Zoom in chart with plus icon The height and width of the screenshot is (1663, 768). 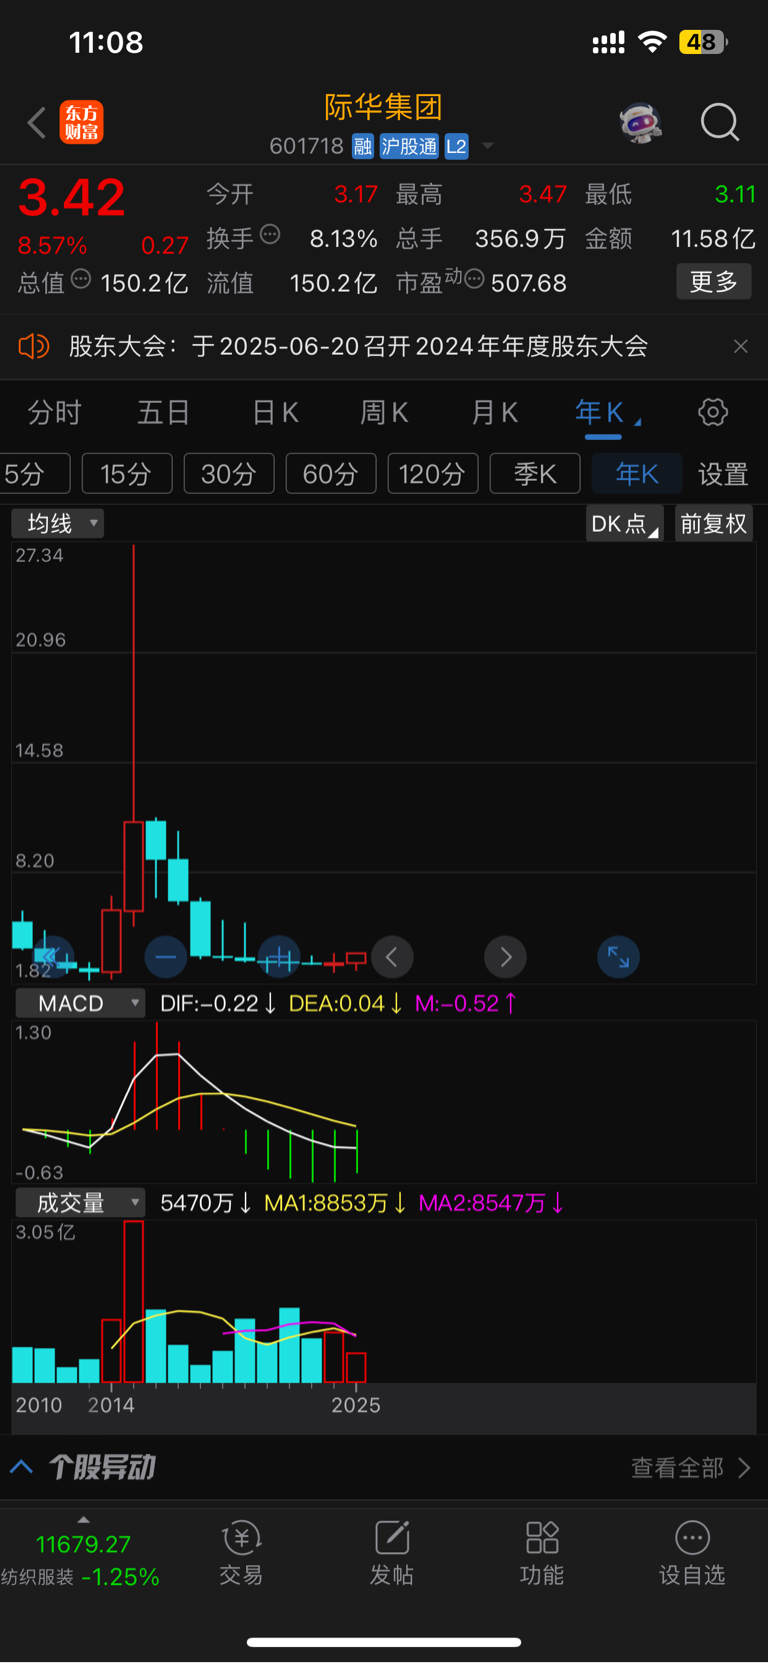279,957
